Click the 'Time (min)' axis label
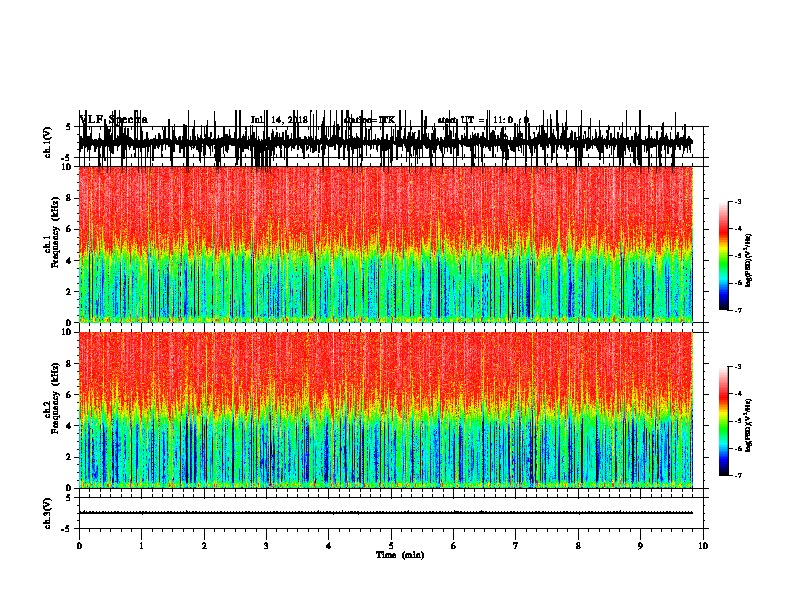This screenshot has height=612, width=792. click(400, 555)
